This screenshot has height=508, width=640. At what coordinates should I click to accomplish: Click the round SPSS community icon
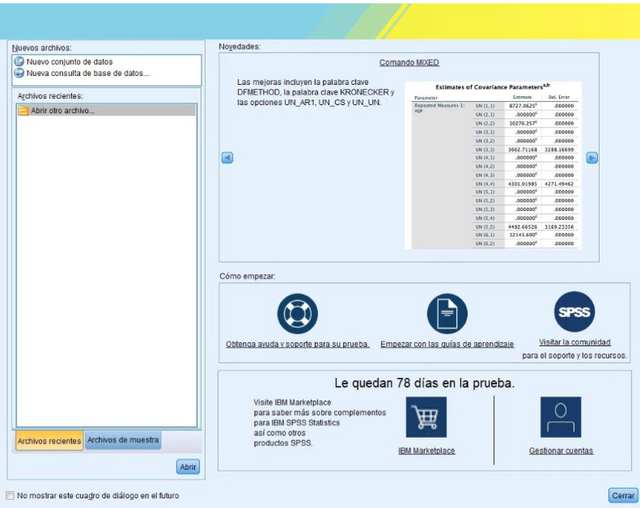click(x=574, y=312)
